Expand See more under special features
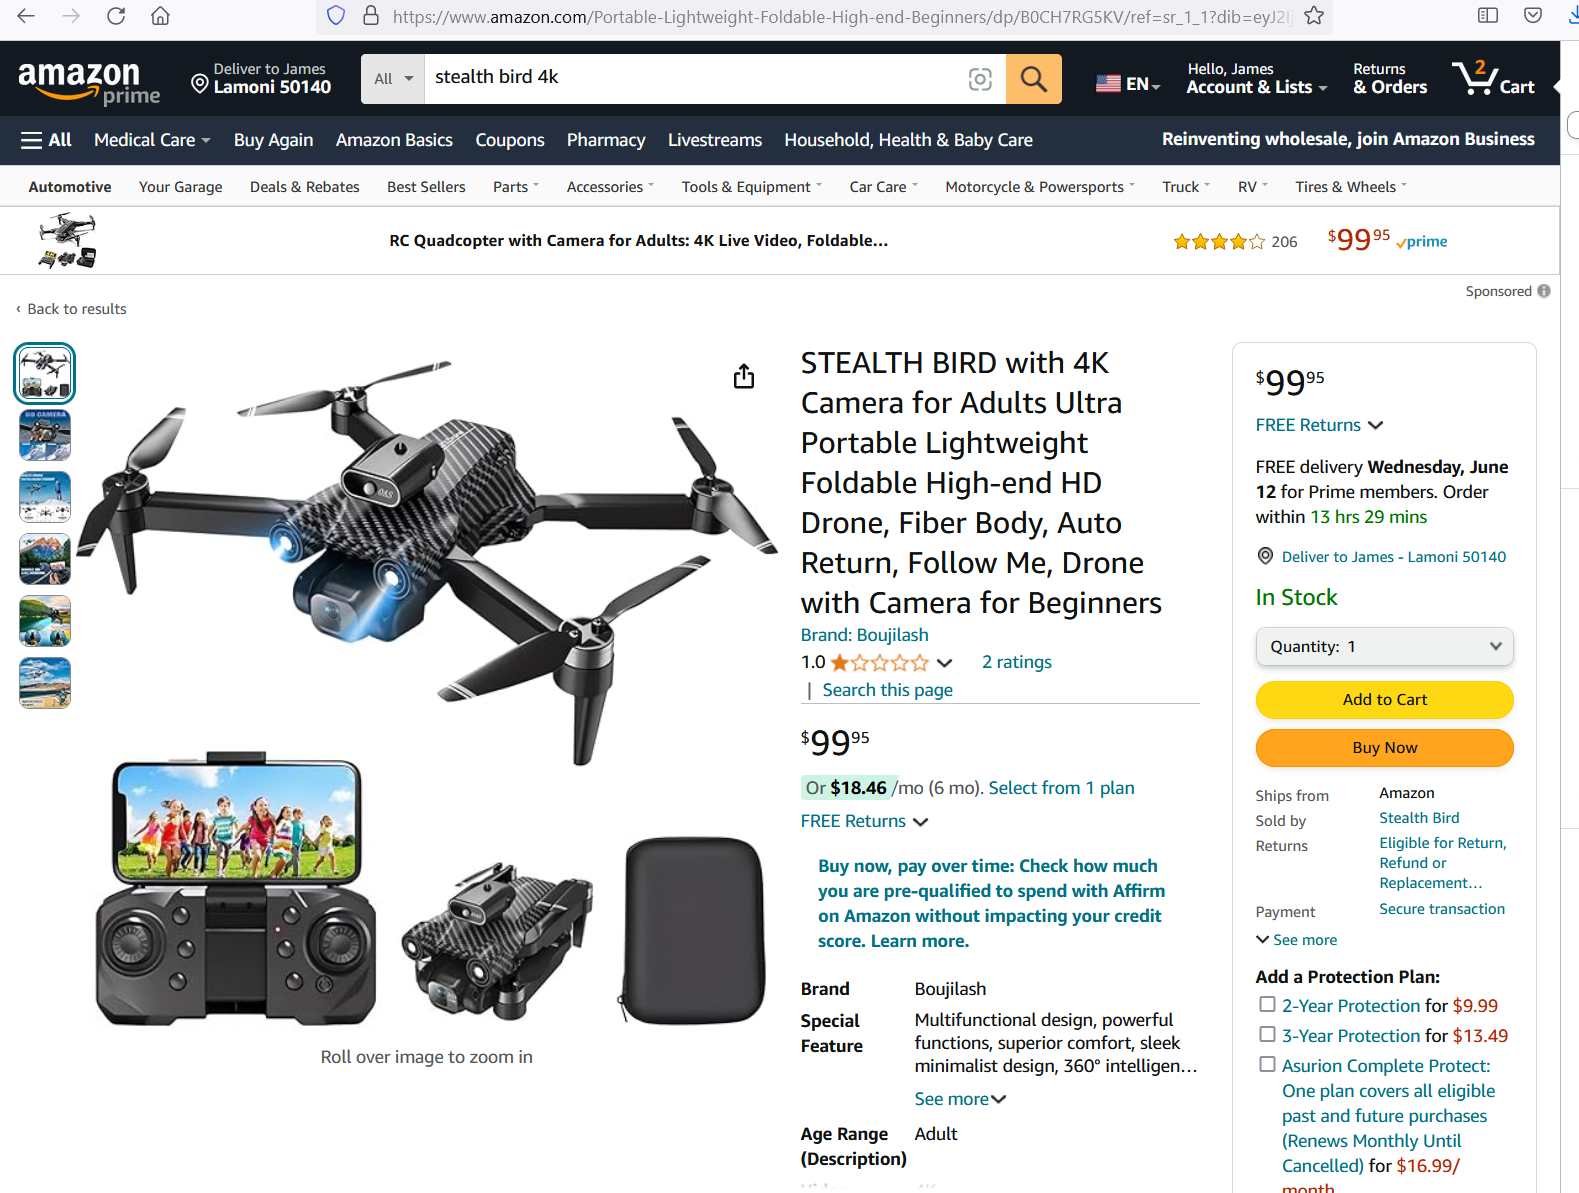The height and width of the screenshot is (1193, 1579). [x=960, y=1099]
